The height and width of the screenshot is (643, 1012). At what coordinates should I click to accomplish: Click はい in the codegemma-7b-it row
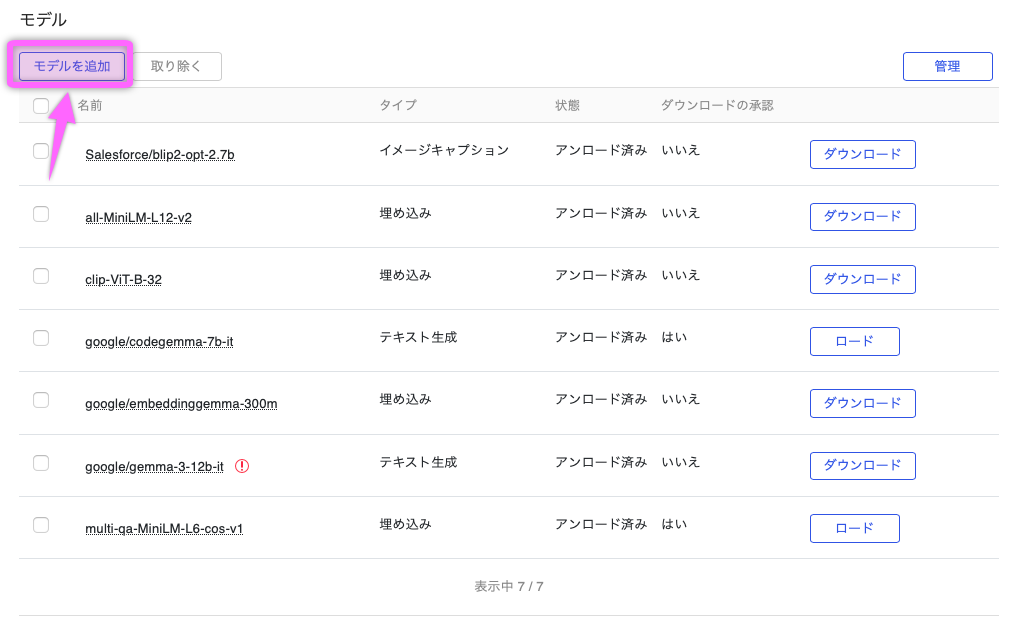click(674, 337)
